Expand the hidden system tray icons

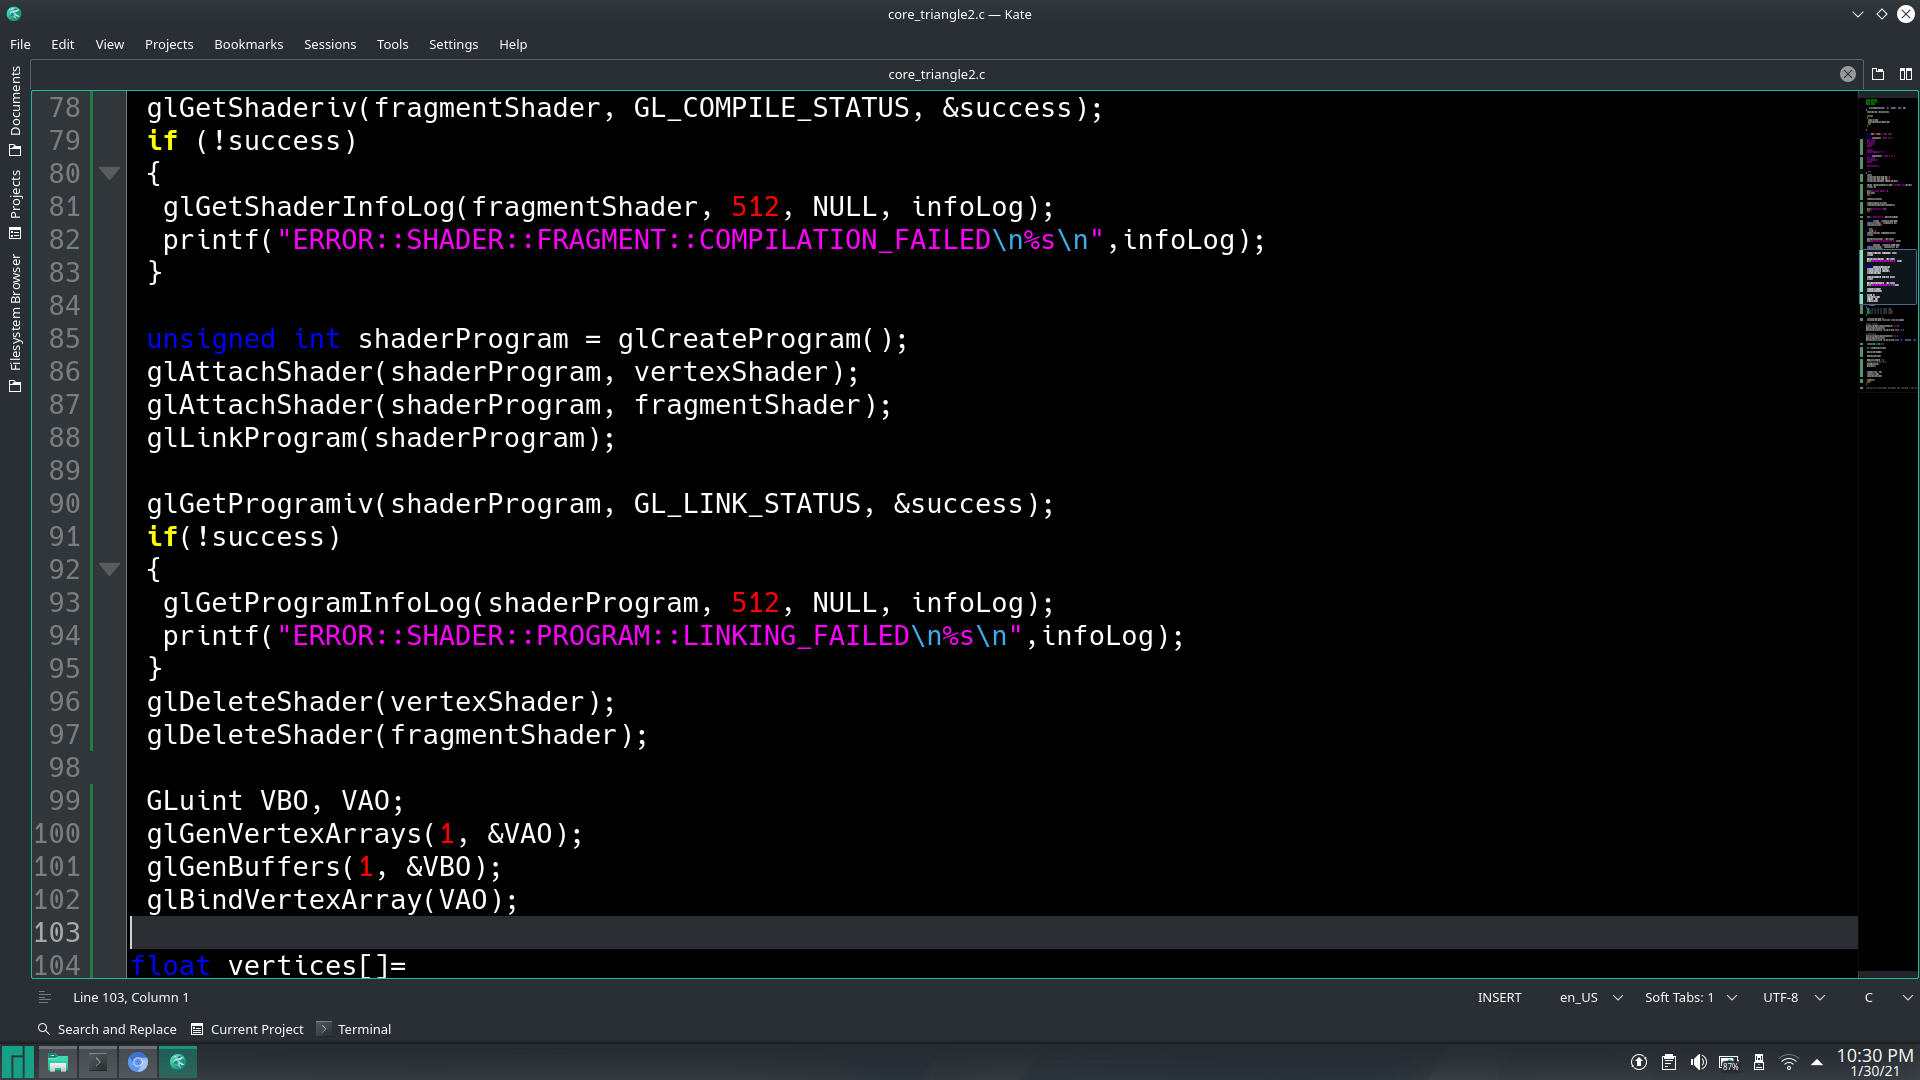[1818, 1062]
